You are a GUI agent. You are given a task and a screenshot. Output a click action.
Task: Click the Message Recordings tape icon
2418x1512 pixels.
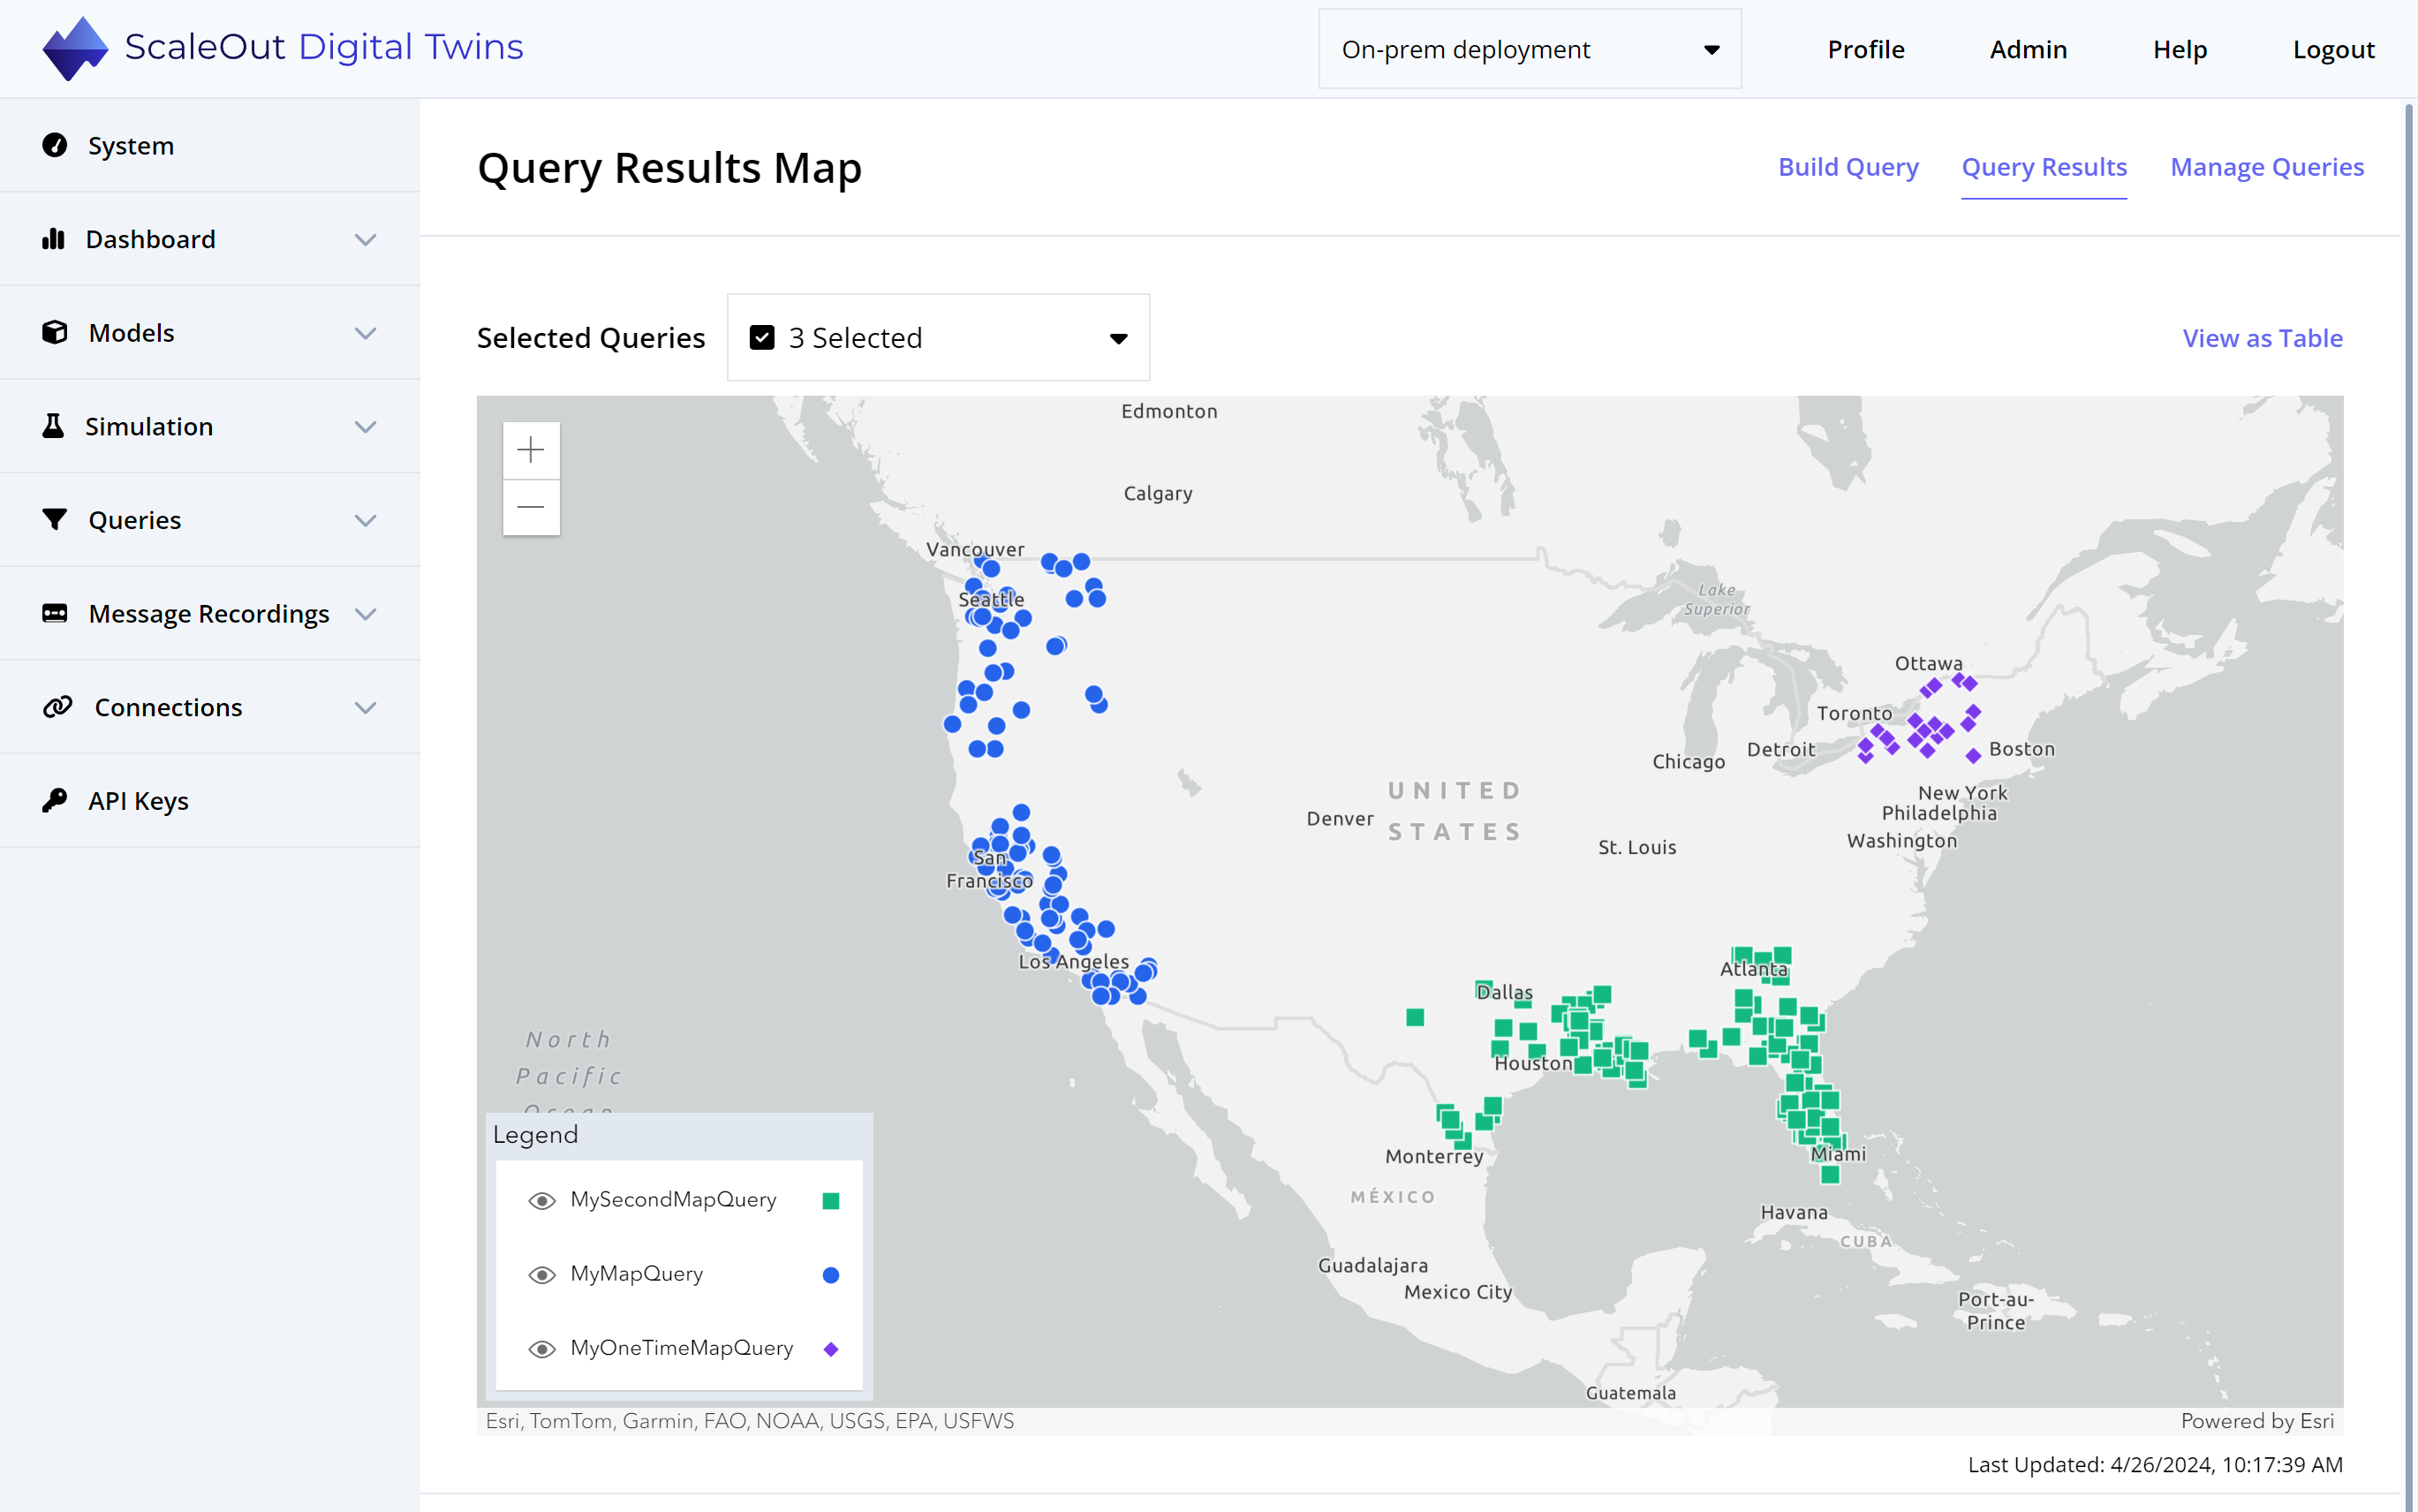click(x=54, y=613)
